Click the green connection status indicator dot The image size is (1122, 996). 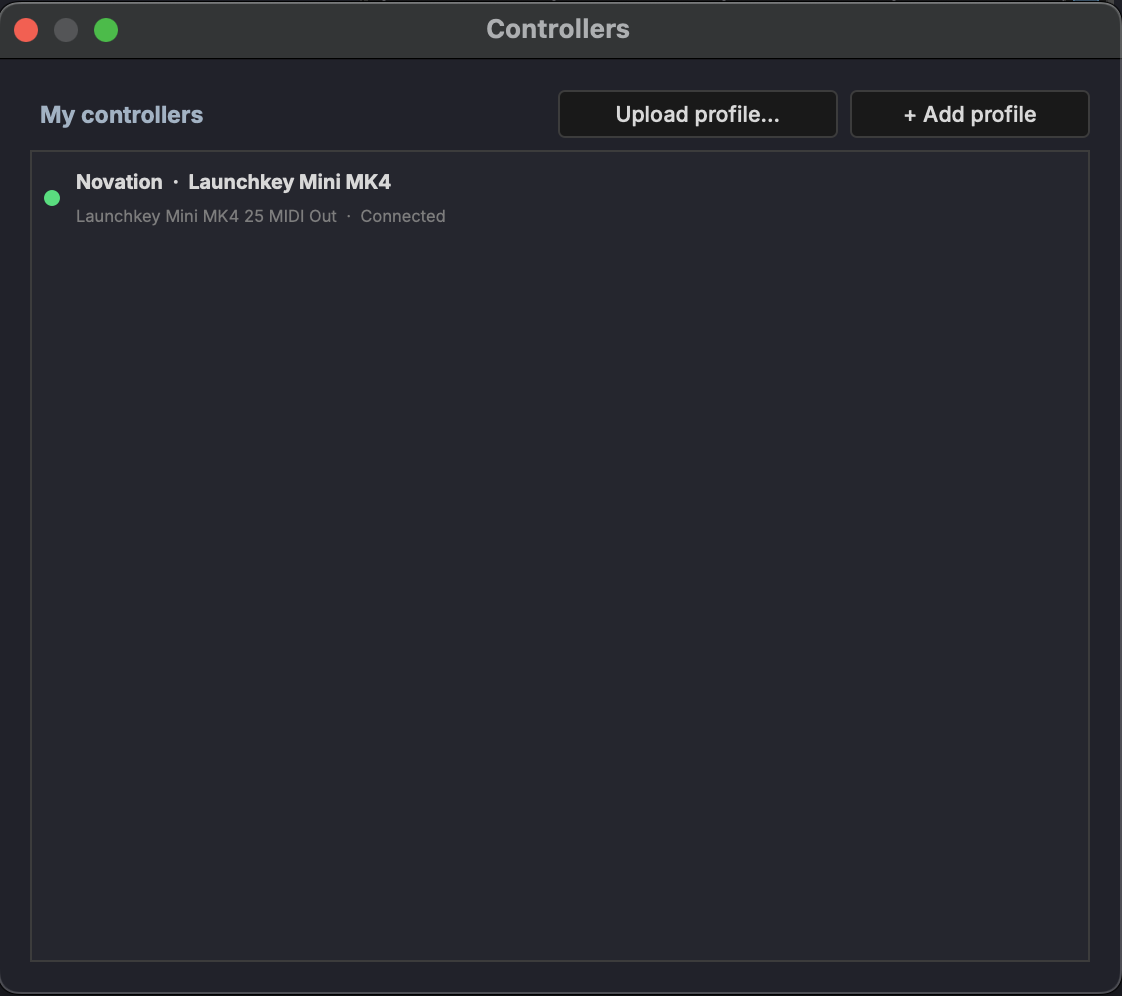coord(52,197)
